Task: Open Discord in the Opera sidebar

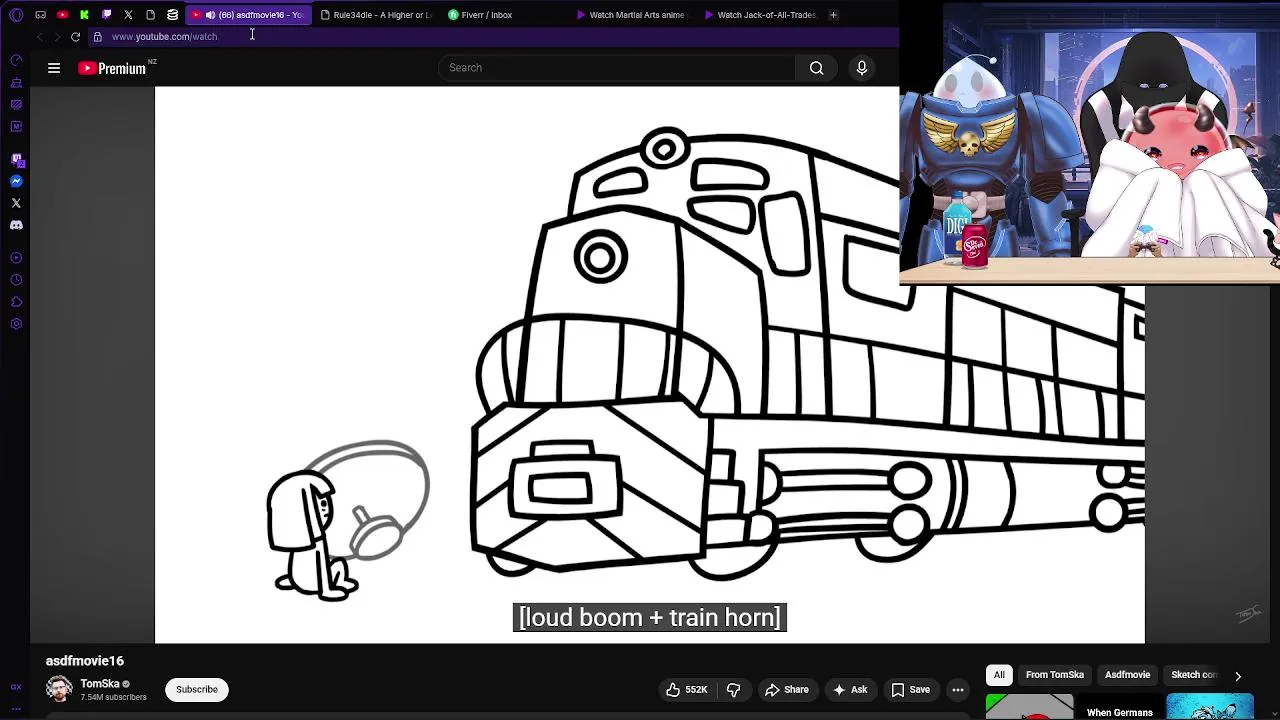Action: point(16,225)
